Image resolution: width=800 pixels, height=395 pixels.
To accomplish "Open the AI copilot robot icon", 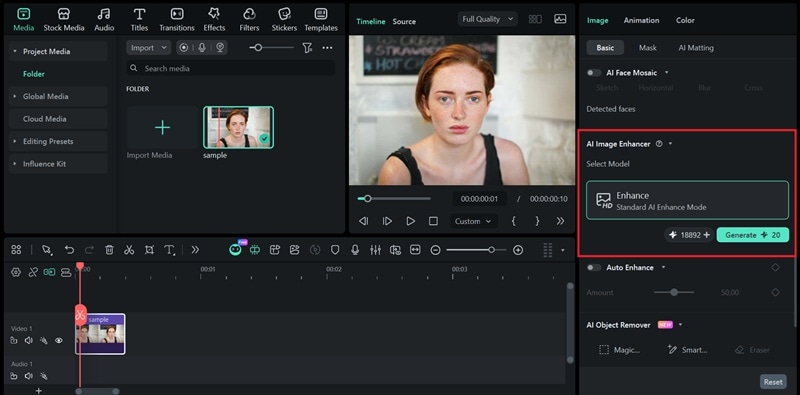I will (x=235, y=249).
